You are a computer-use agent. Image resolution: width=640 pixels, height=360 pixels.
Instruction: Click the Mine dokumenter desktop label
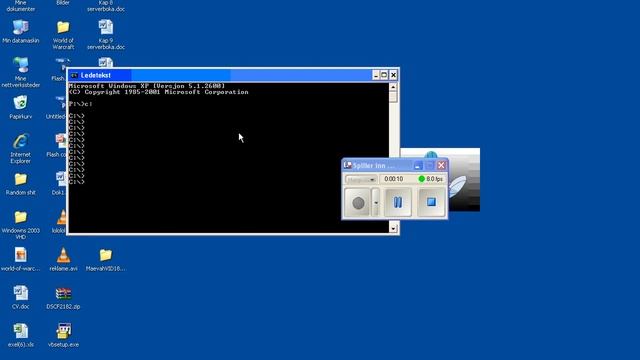20,5
